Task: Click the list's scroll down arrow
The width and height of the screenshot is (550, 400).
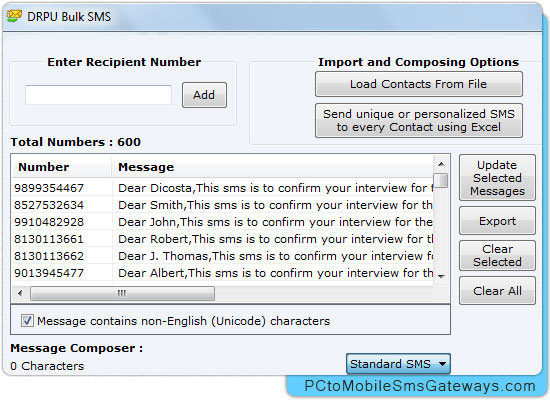Action: point(441,276)
